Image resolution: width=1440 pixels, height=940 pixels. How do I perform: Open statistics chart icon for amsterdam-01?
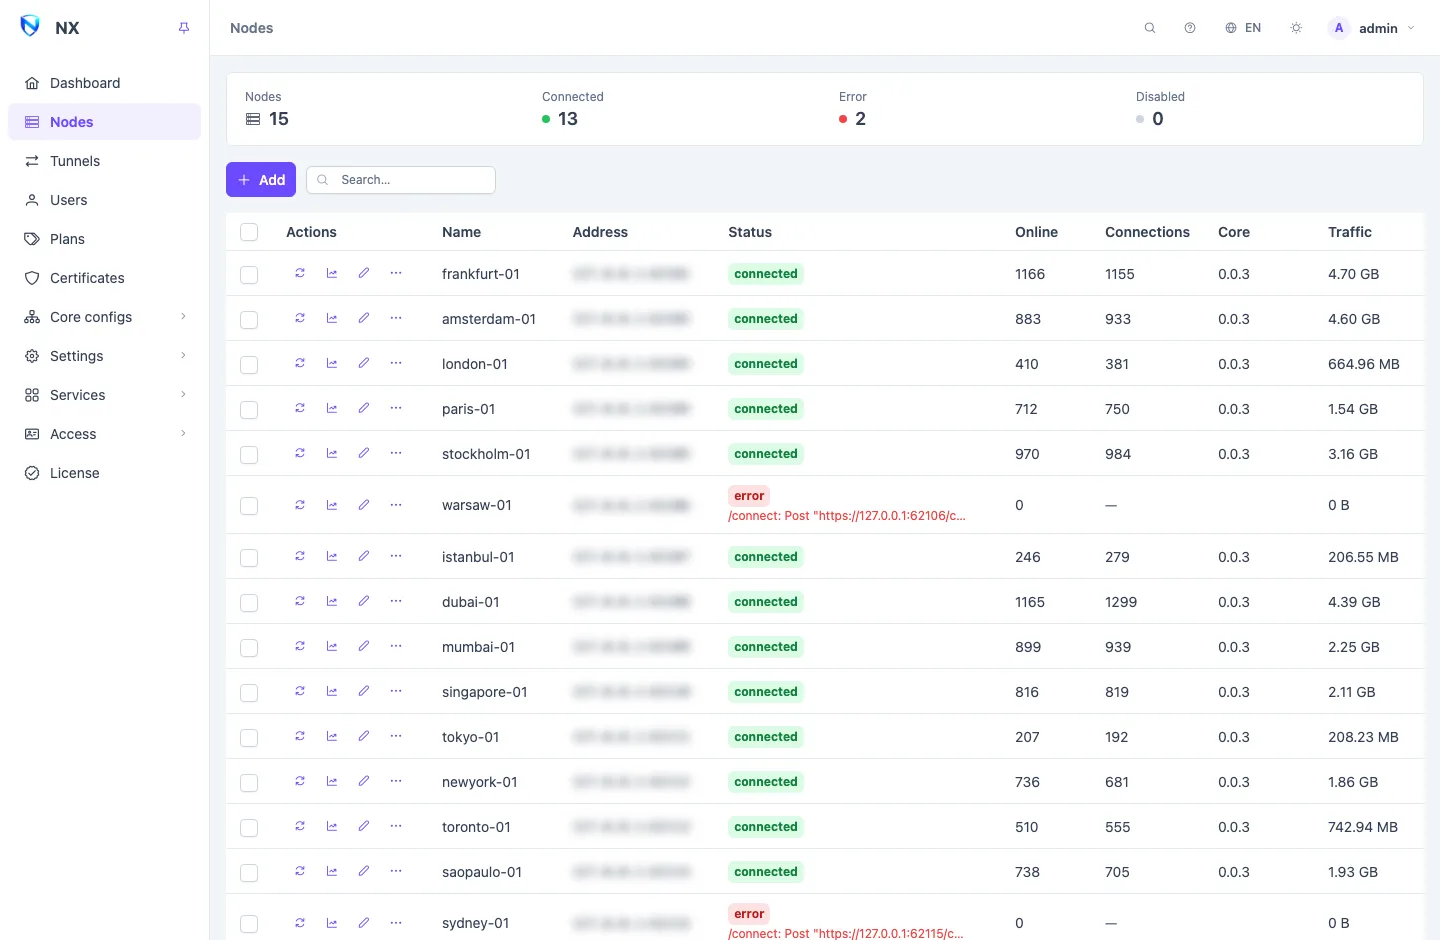(332, 318)
